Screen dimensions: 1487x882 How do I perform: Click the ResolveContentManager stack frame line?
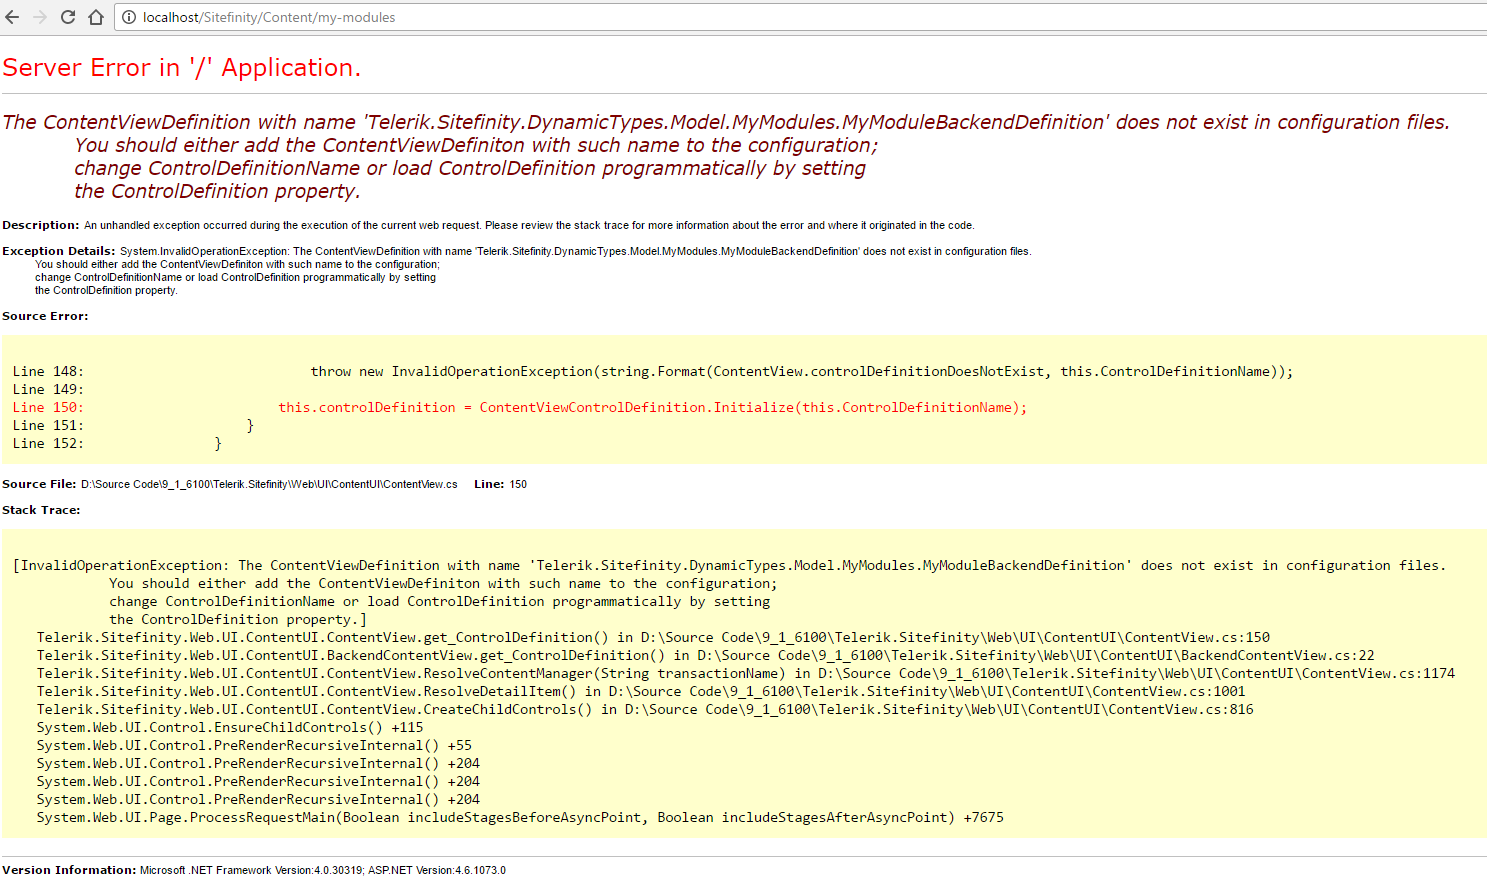tap(746, 673)
